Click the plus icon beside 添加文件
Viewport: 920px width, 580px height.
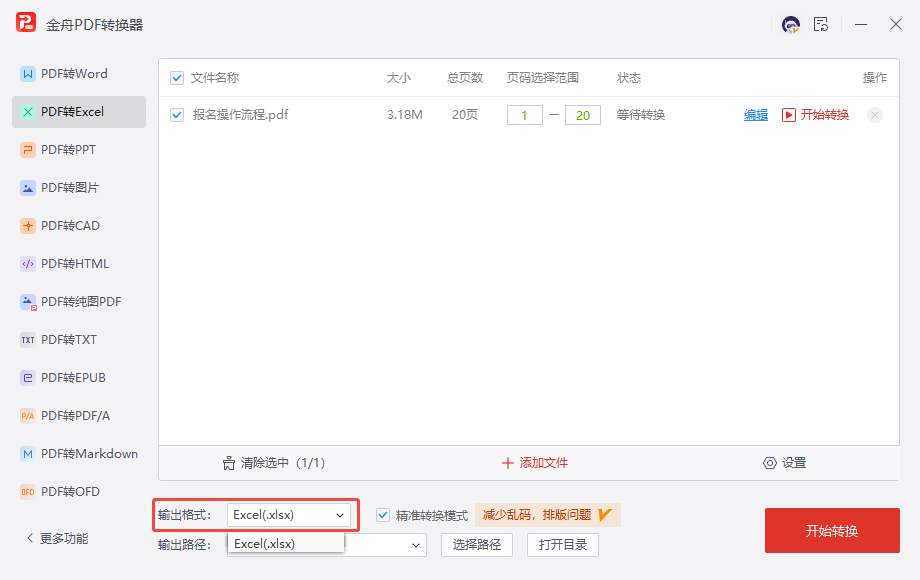pyautogui.click(x=508, y=463)
